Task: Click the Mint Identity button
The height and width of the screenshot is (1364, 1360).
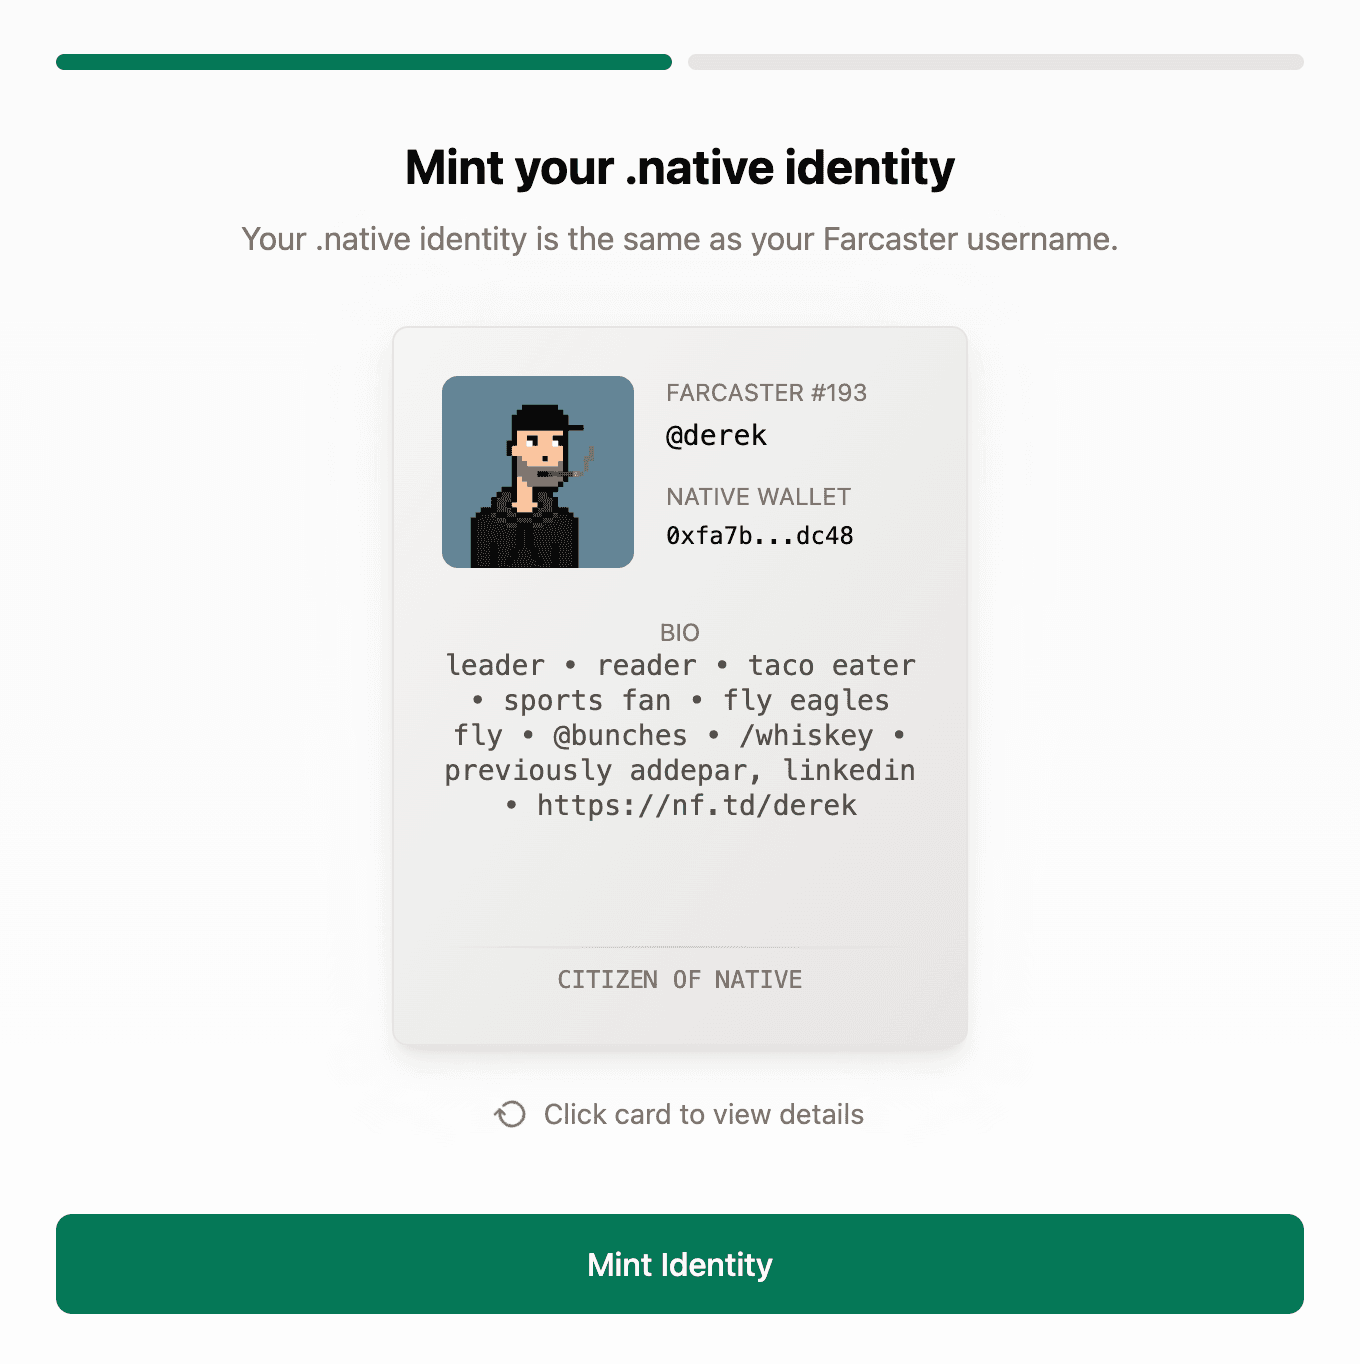Action: pos(680,1264)
